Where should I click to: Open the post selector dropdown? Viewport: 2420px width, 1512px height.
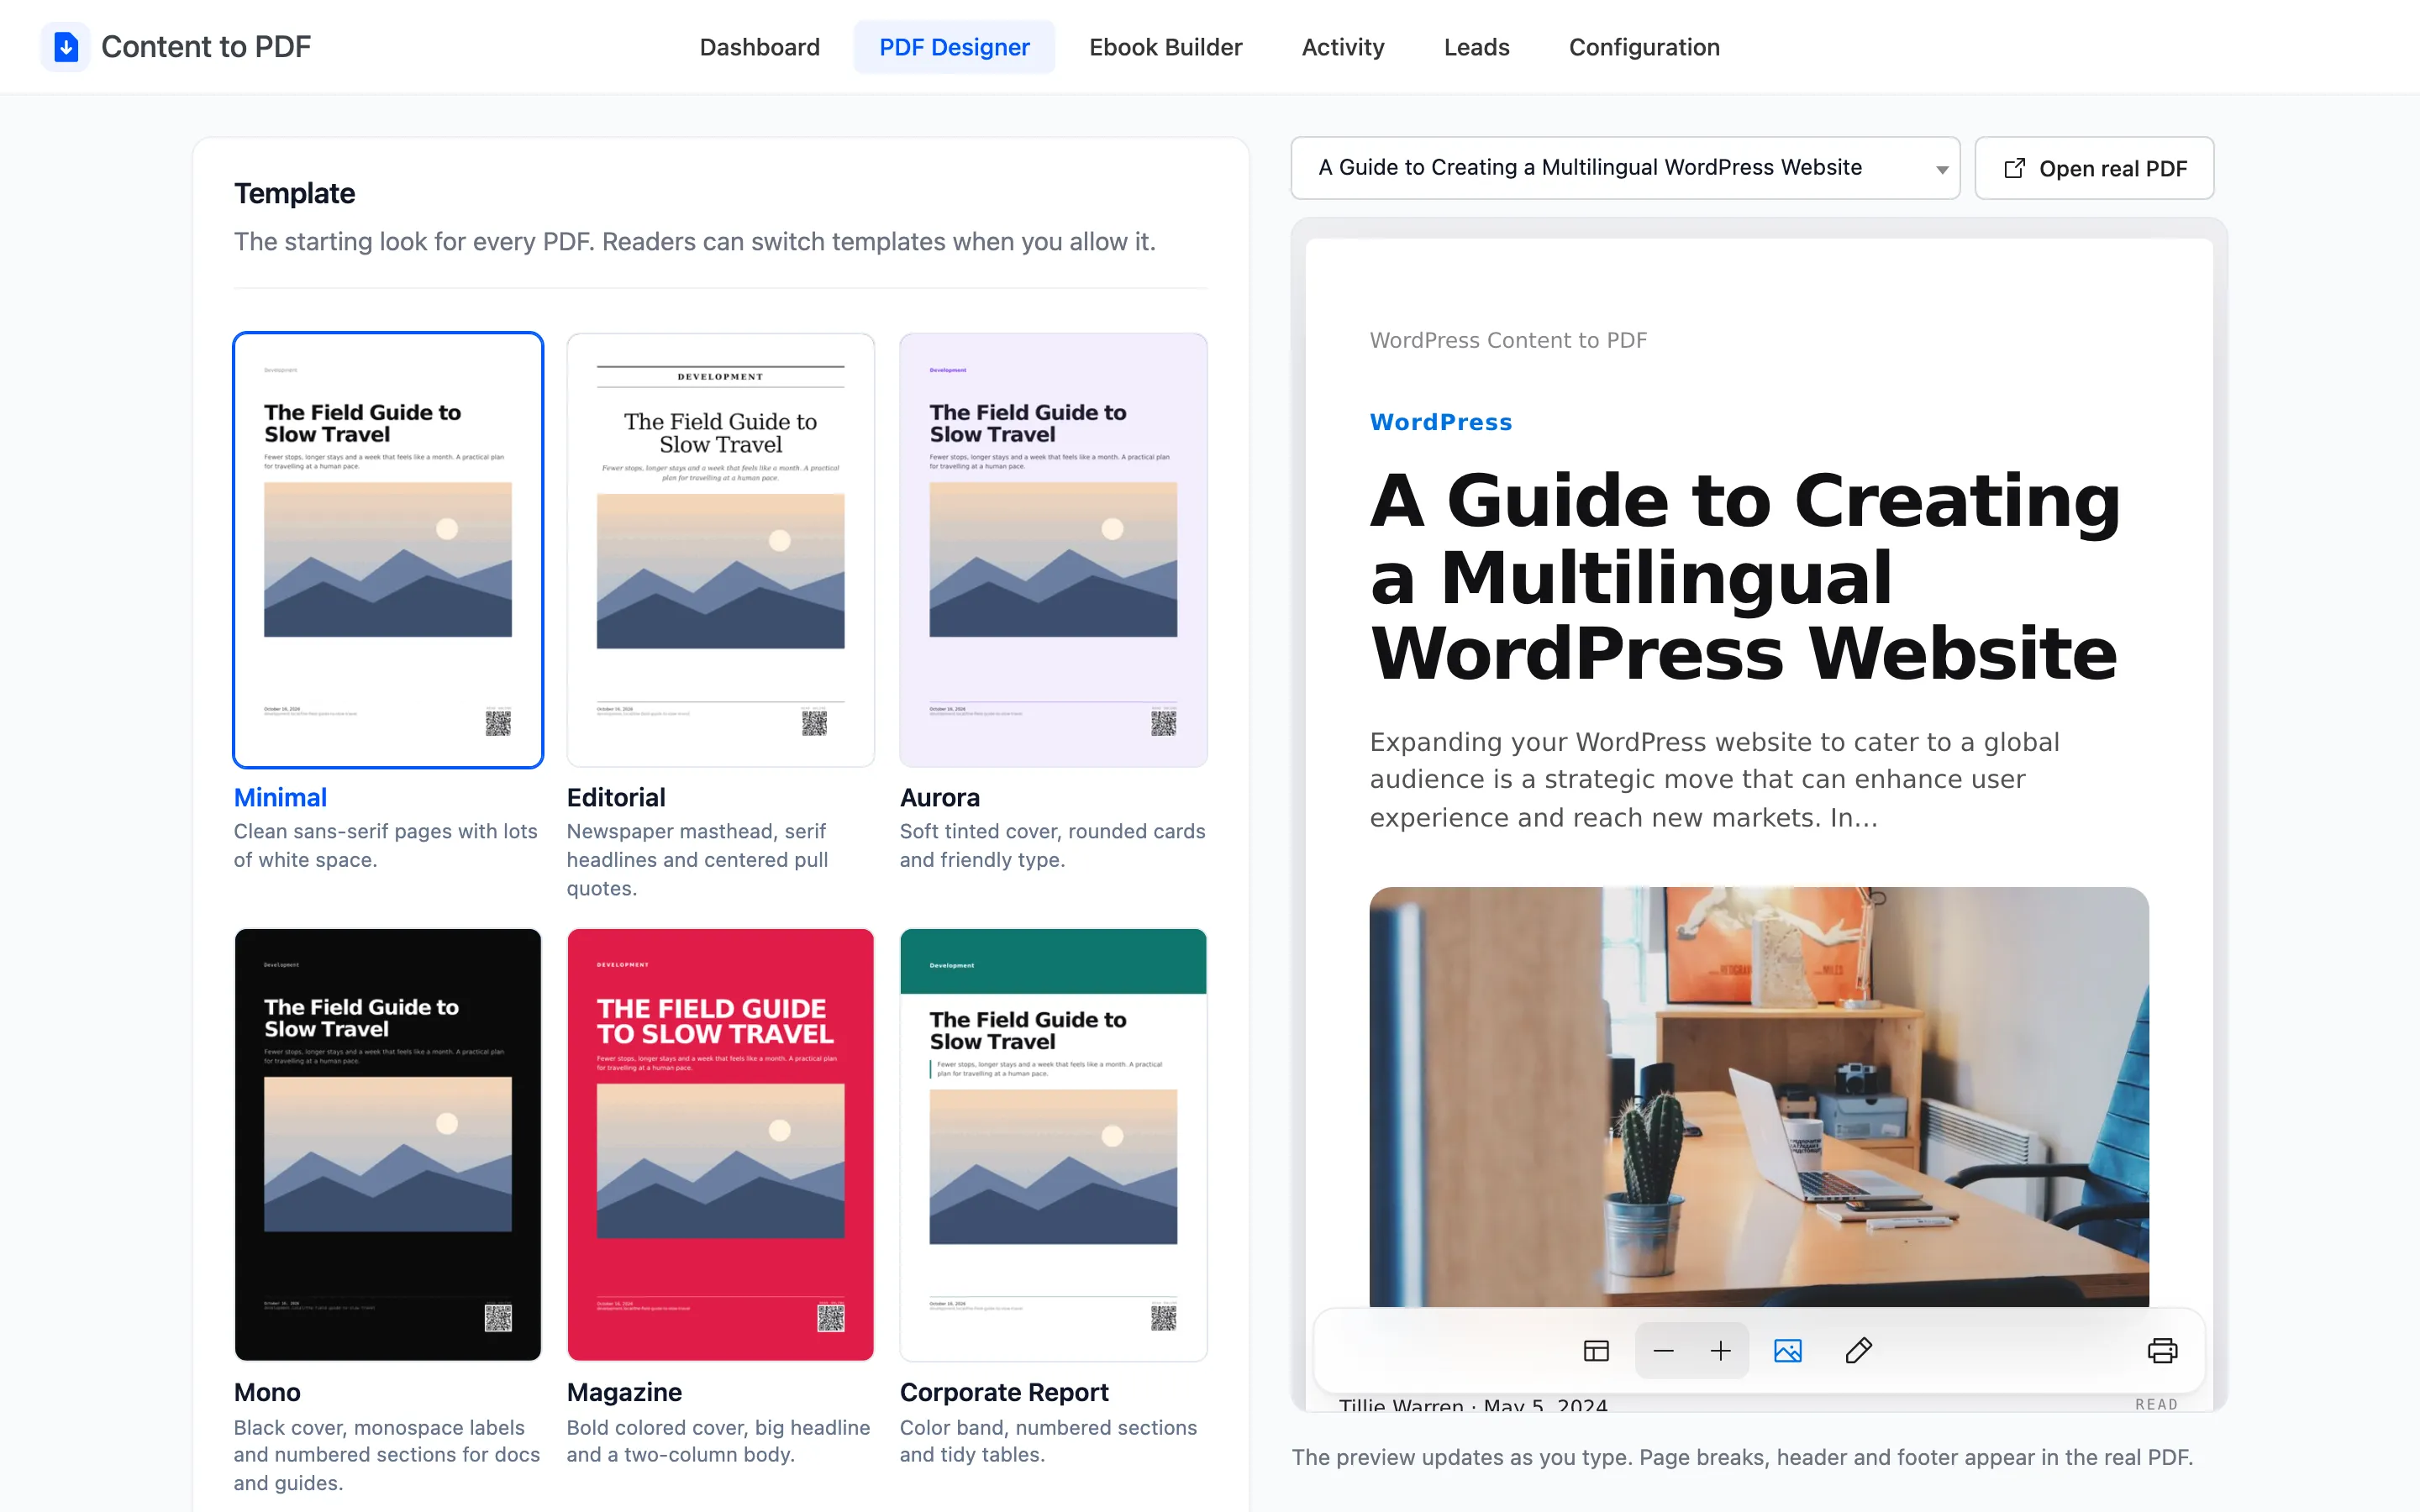click(1625, 168)
